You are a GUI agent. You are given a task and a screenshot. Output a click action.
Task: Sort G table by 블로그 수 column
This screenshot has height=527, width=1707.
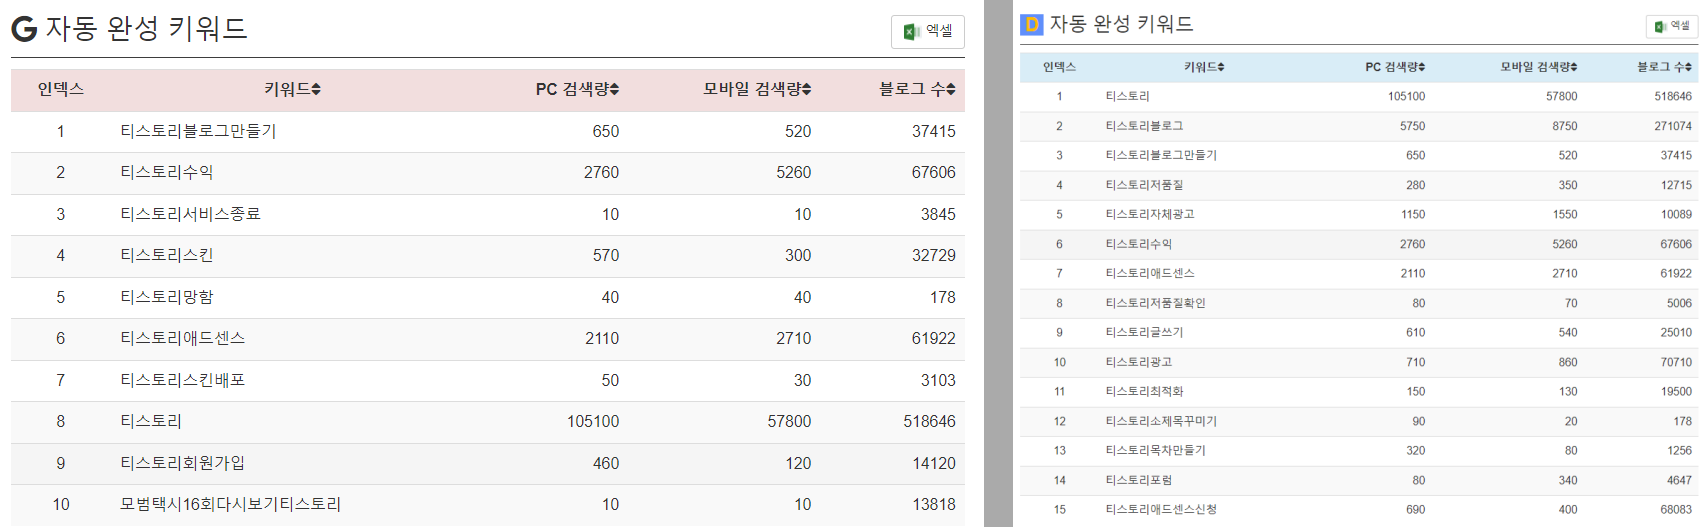click(917, 89)
